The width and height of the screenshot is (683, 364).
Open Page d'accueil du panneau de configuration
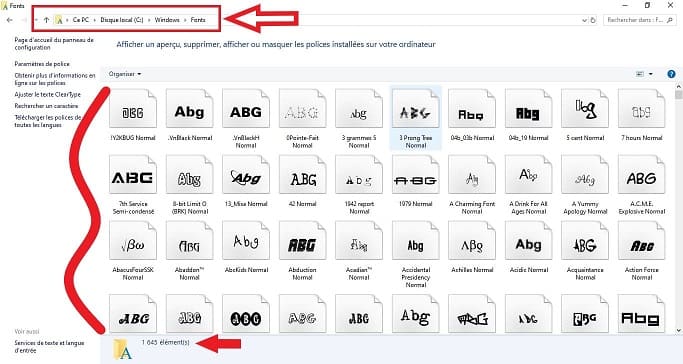(x=54, y=44)
